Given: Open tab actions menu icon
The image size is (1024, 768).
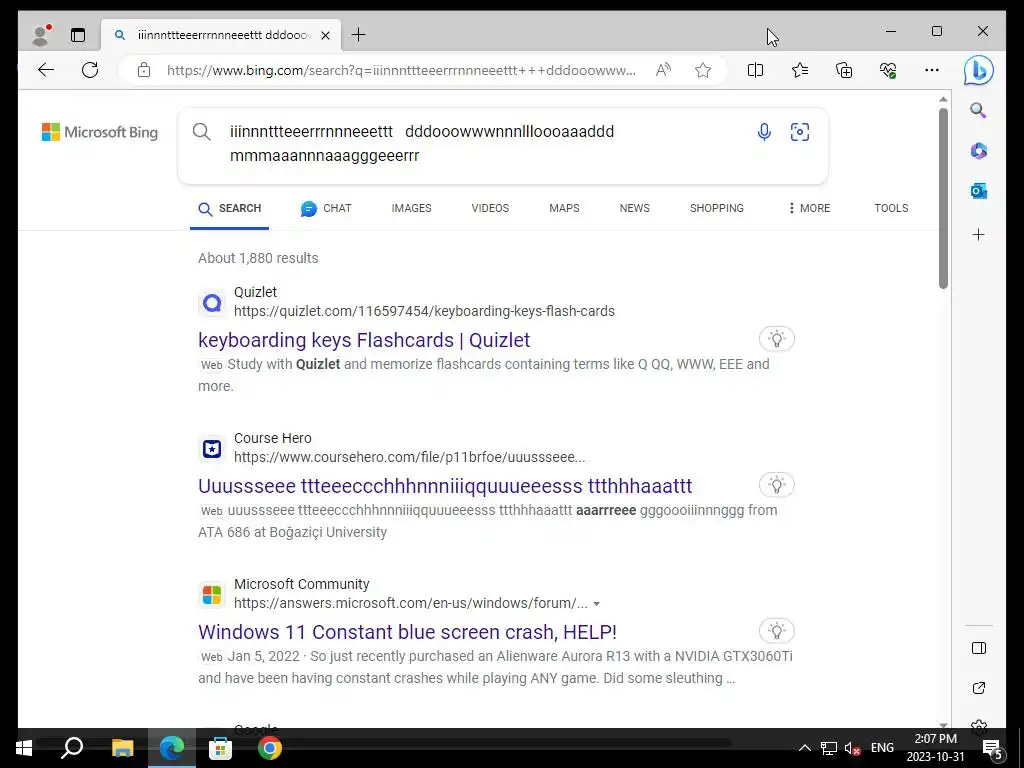Looking at the screenshot, I should click(x=78, y=35).
